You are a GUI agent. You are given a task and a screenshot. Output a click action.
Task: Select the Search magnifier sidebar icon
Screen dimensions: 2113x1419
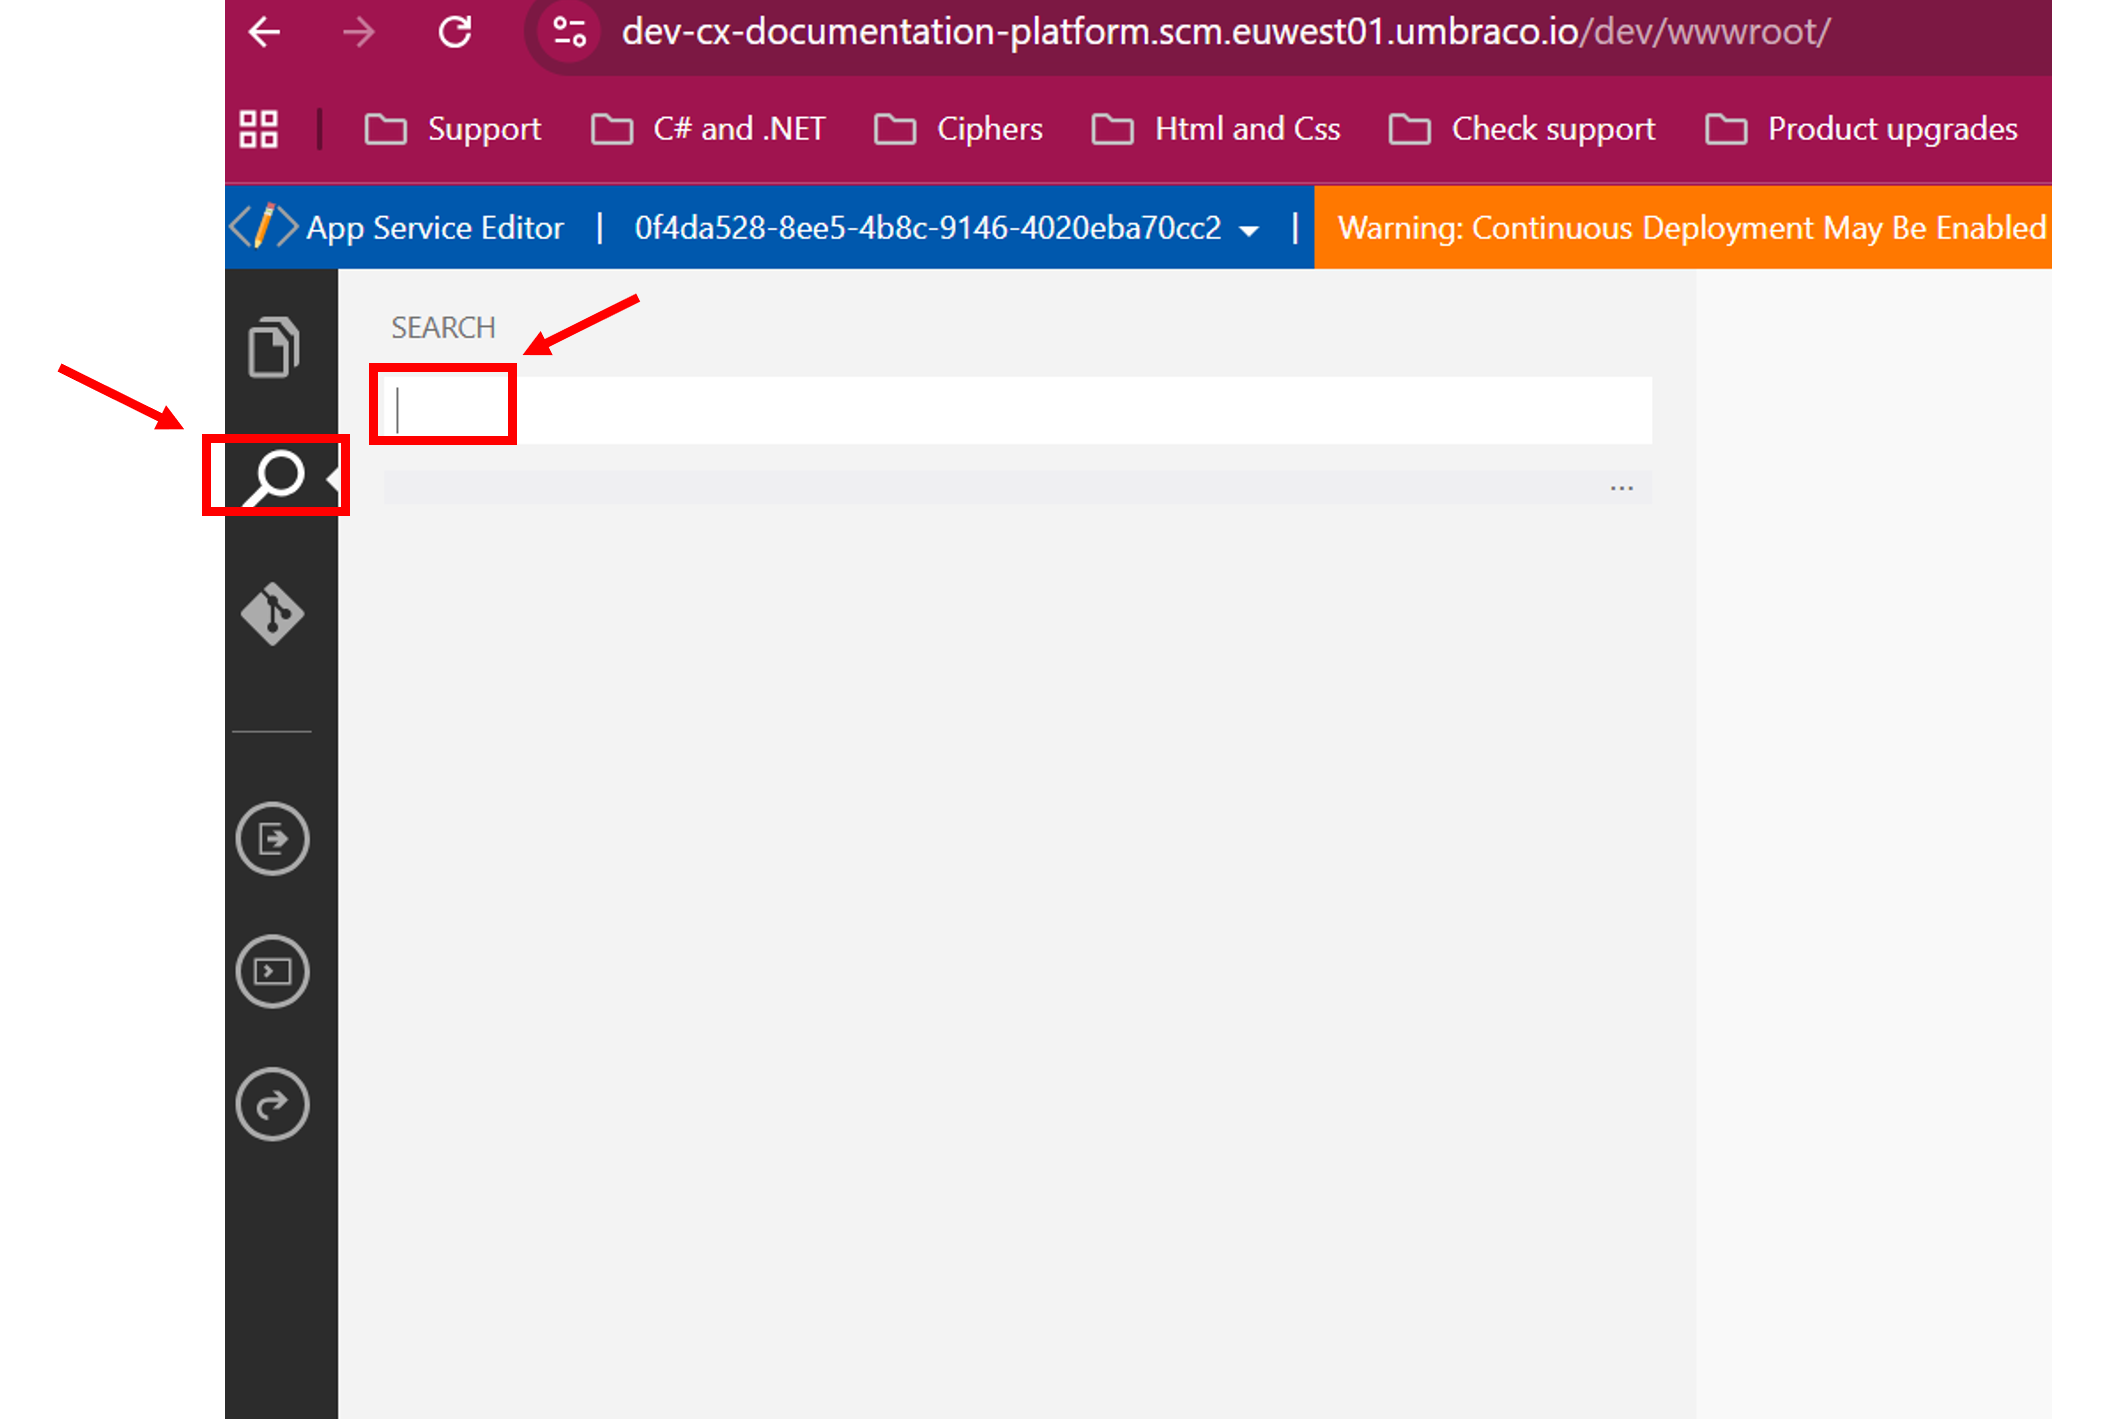point(275,477)
